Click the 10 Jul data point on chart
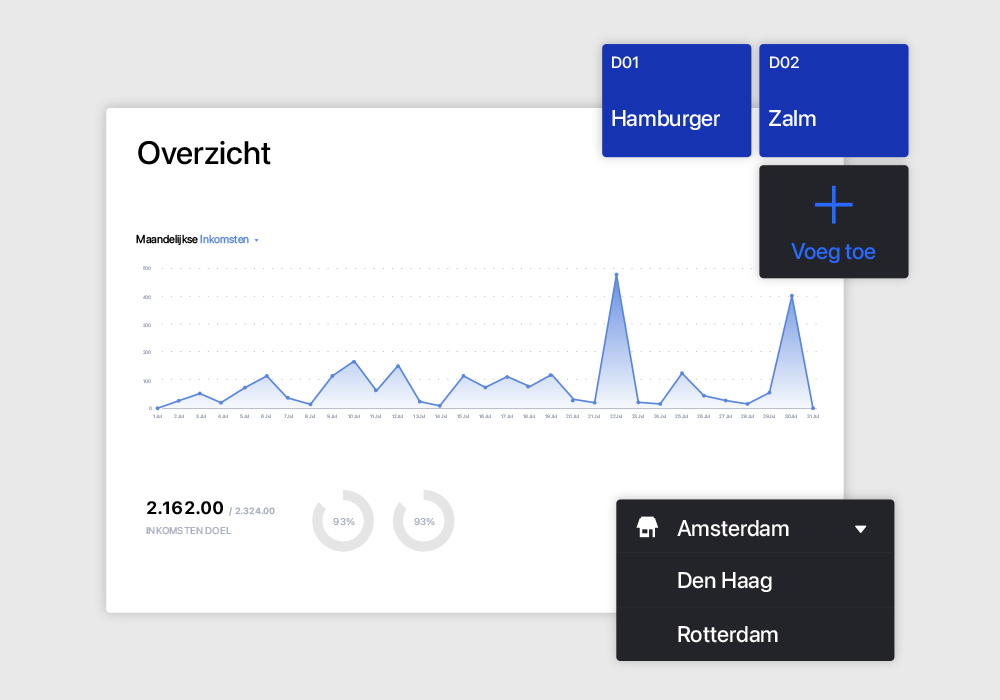The width and height of the screenshot is (1000, 700). click(x=354, y=361)
